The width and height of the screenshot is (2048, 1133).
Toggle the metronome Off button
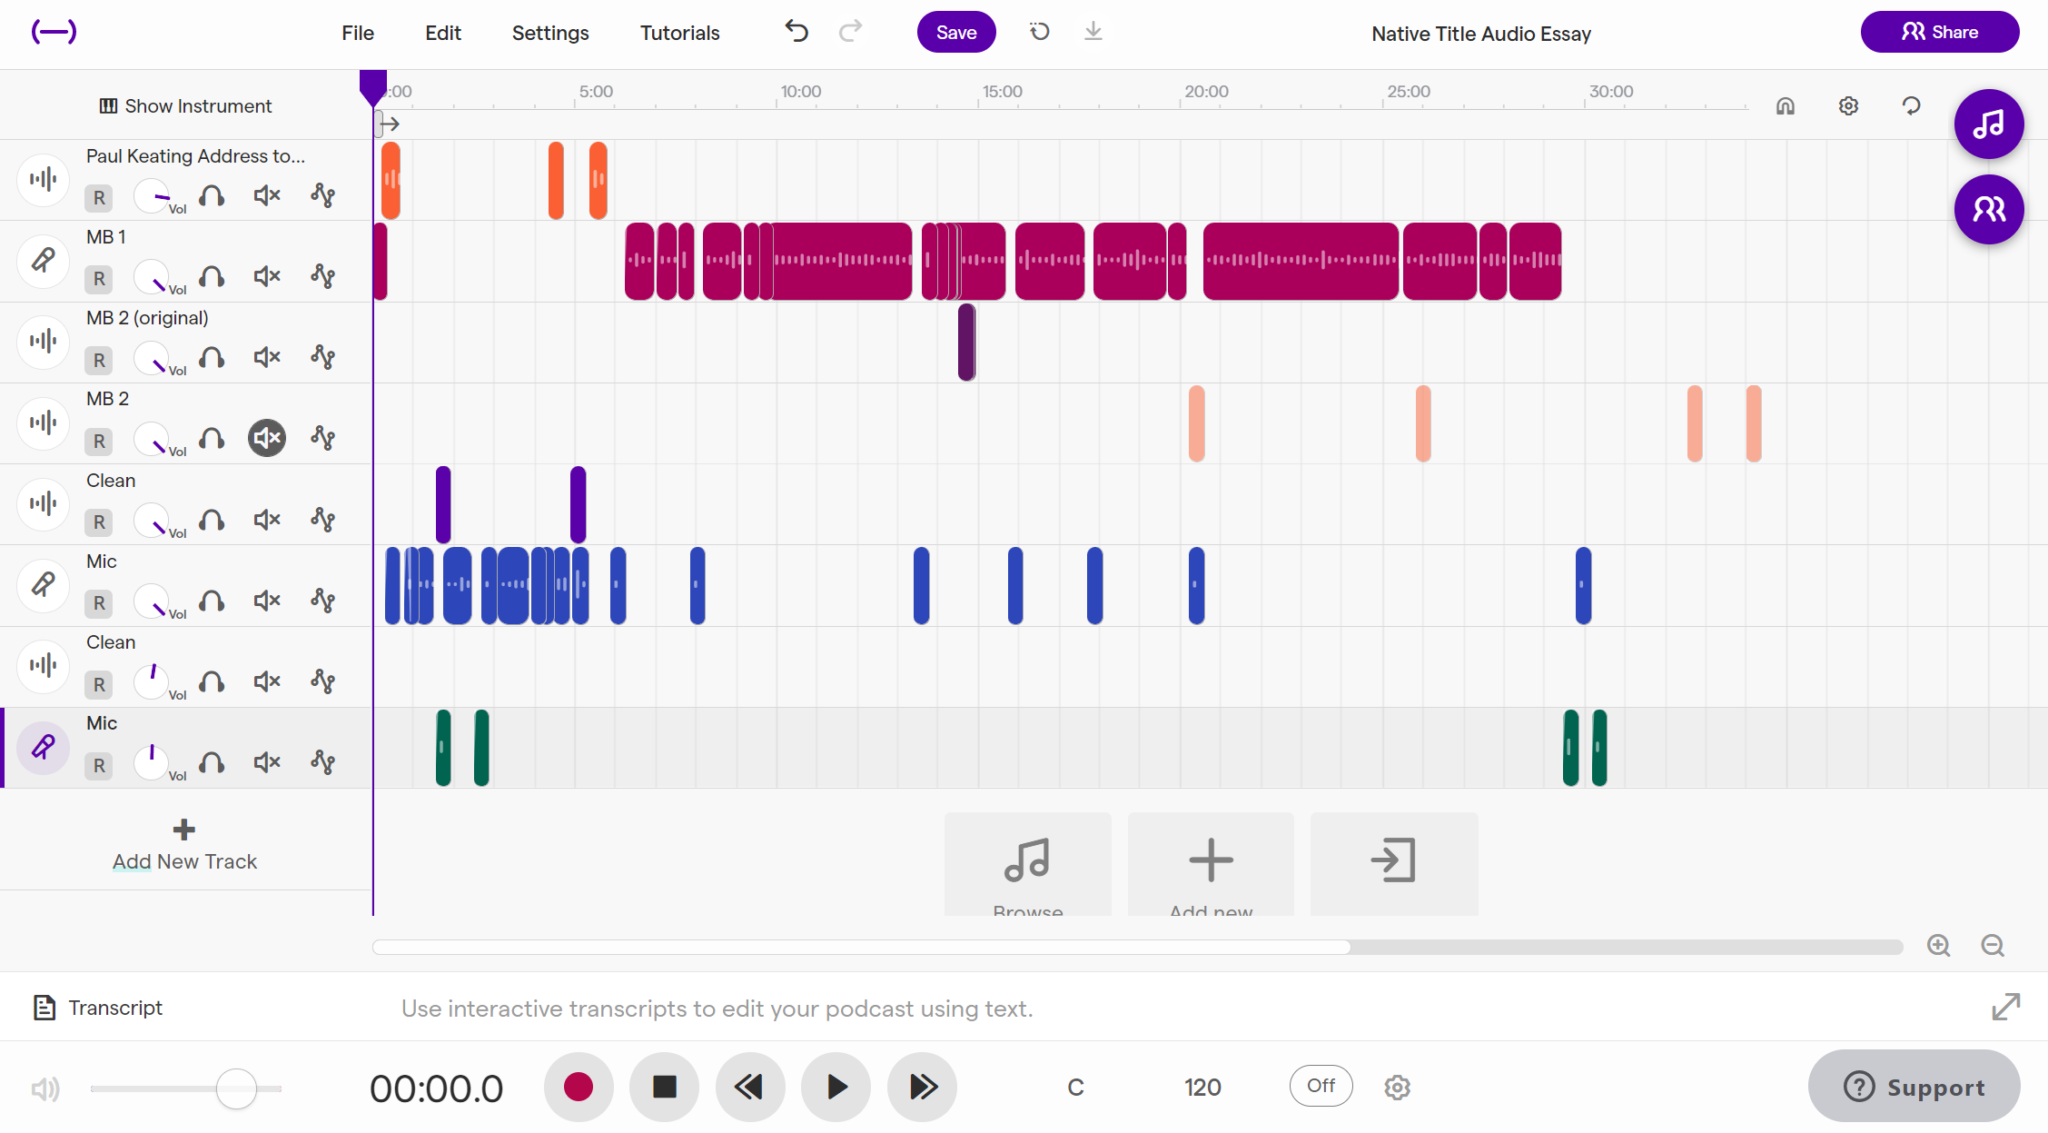1320,1086
